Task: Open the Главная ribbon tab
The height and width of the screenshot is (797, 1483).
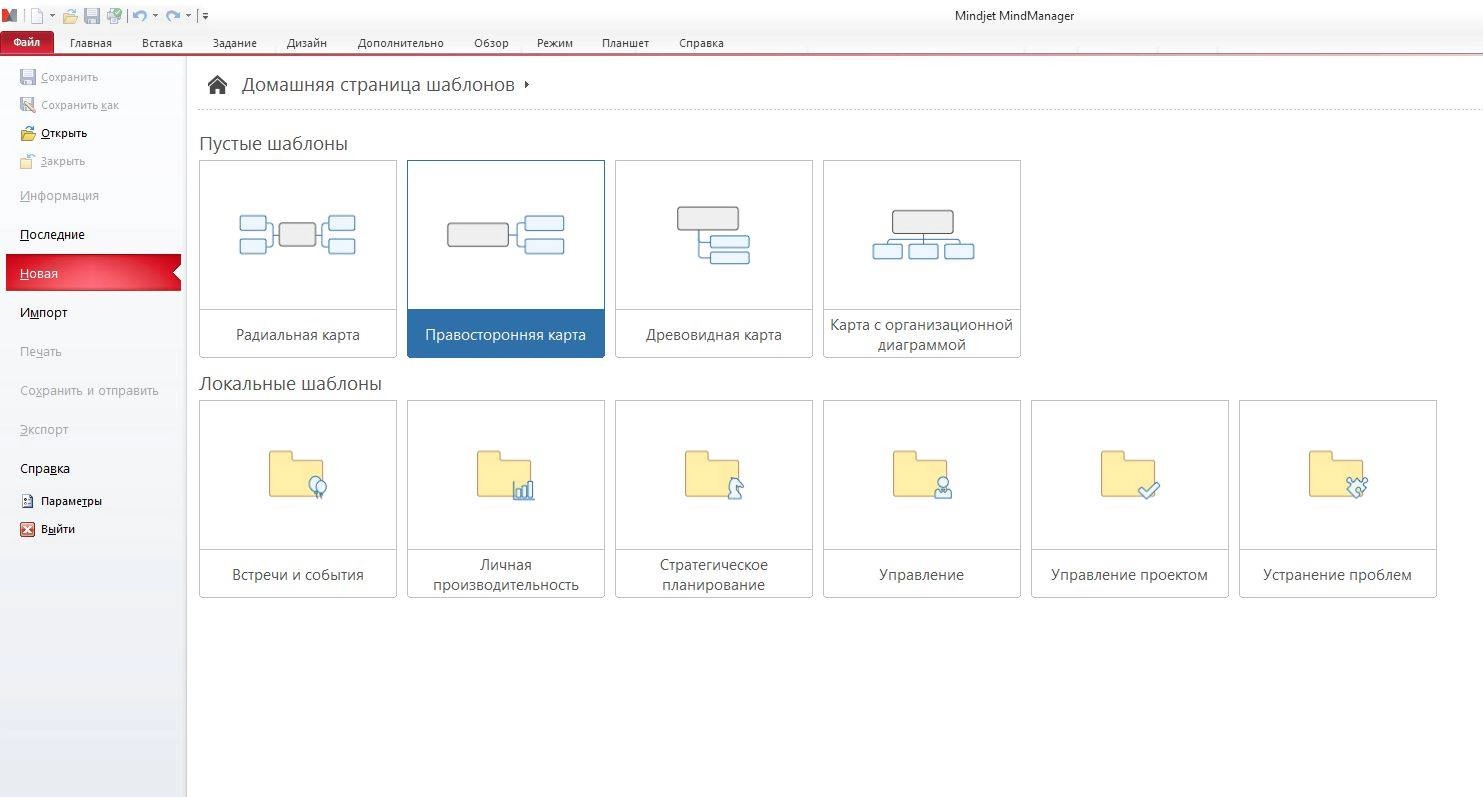Action: point(91,43)
